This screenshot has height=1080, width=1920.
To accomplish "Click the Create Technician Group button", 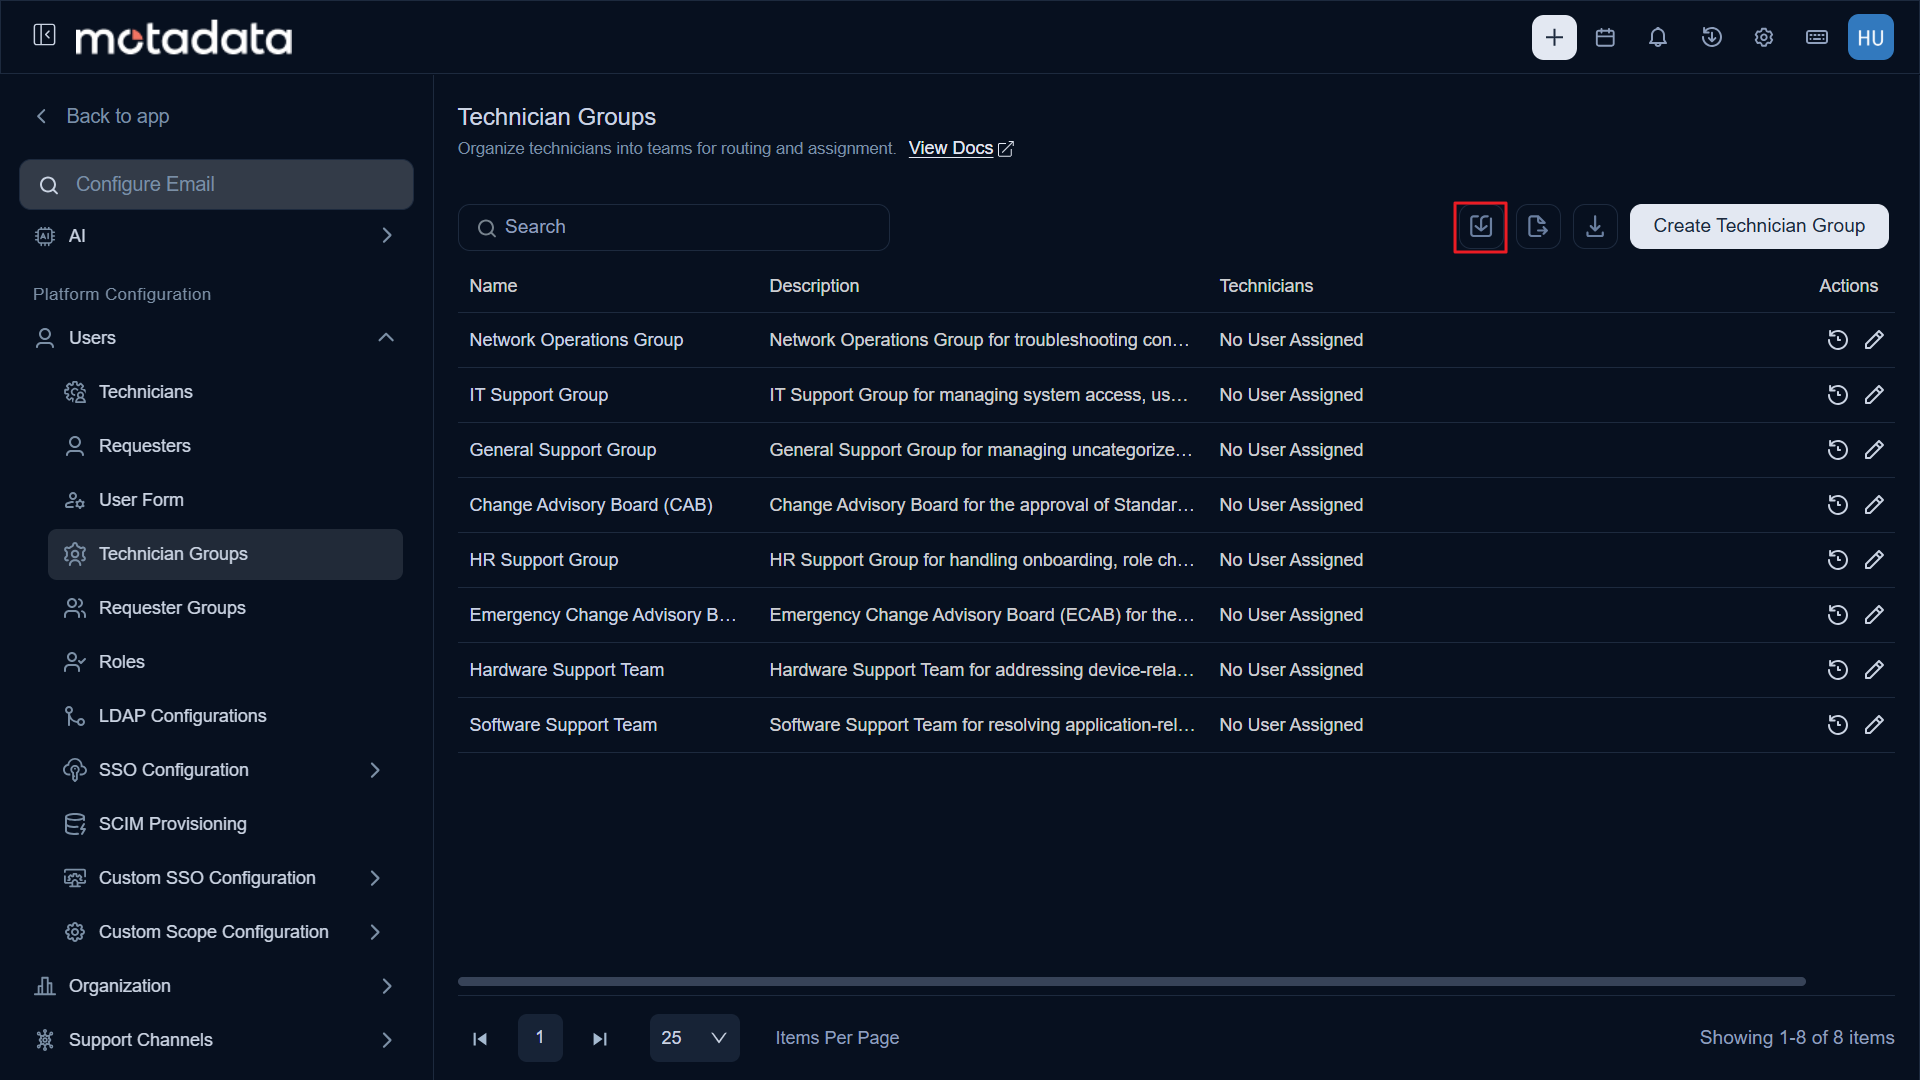I will [x=1759, y=227].
